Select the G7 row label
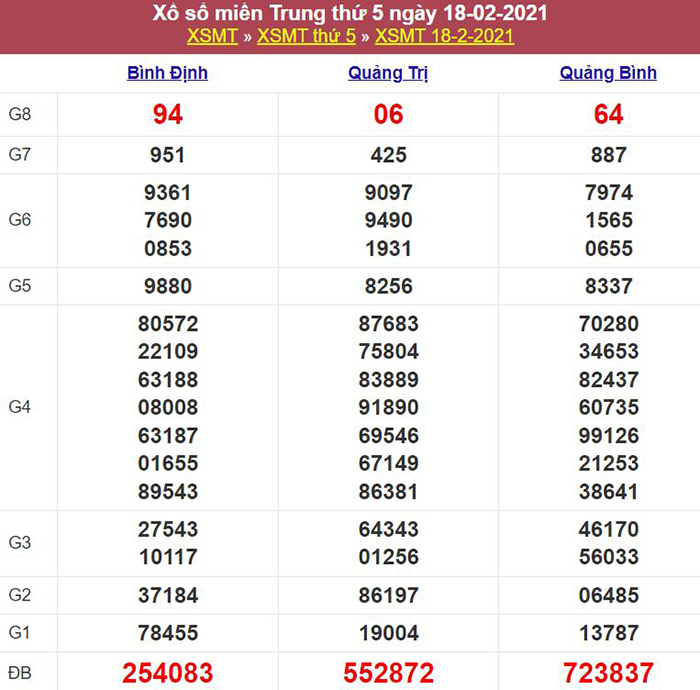The width and height of the screenshot is (700, 690). (x=20, y=155)
